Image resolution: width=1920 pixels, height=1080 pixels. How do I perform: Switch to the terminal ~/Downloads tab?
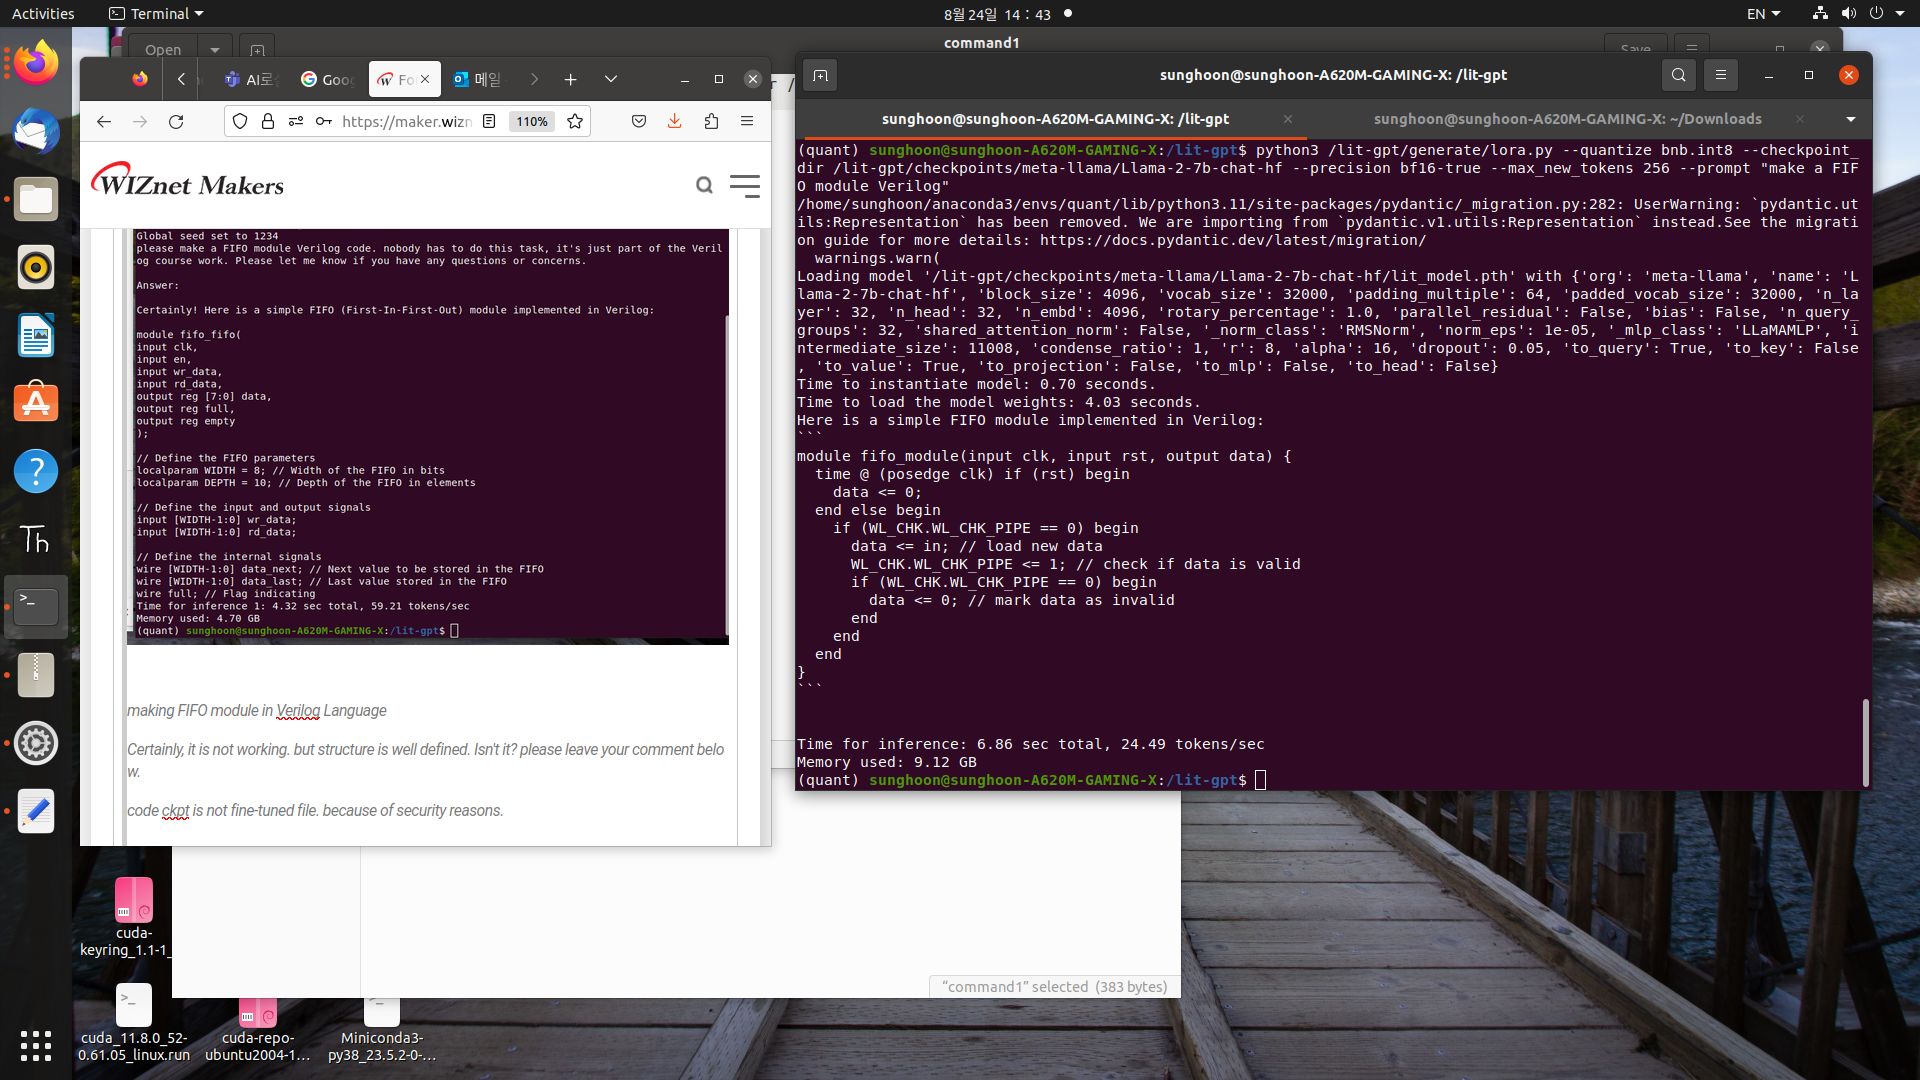(1567, 119)
